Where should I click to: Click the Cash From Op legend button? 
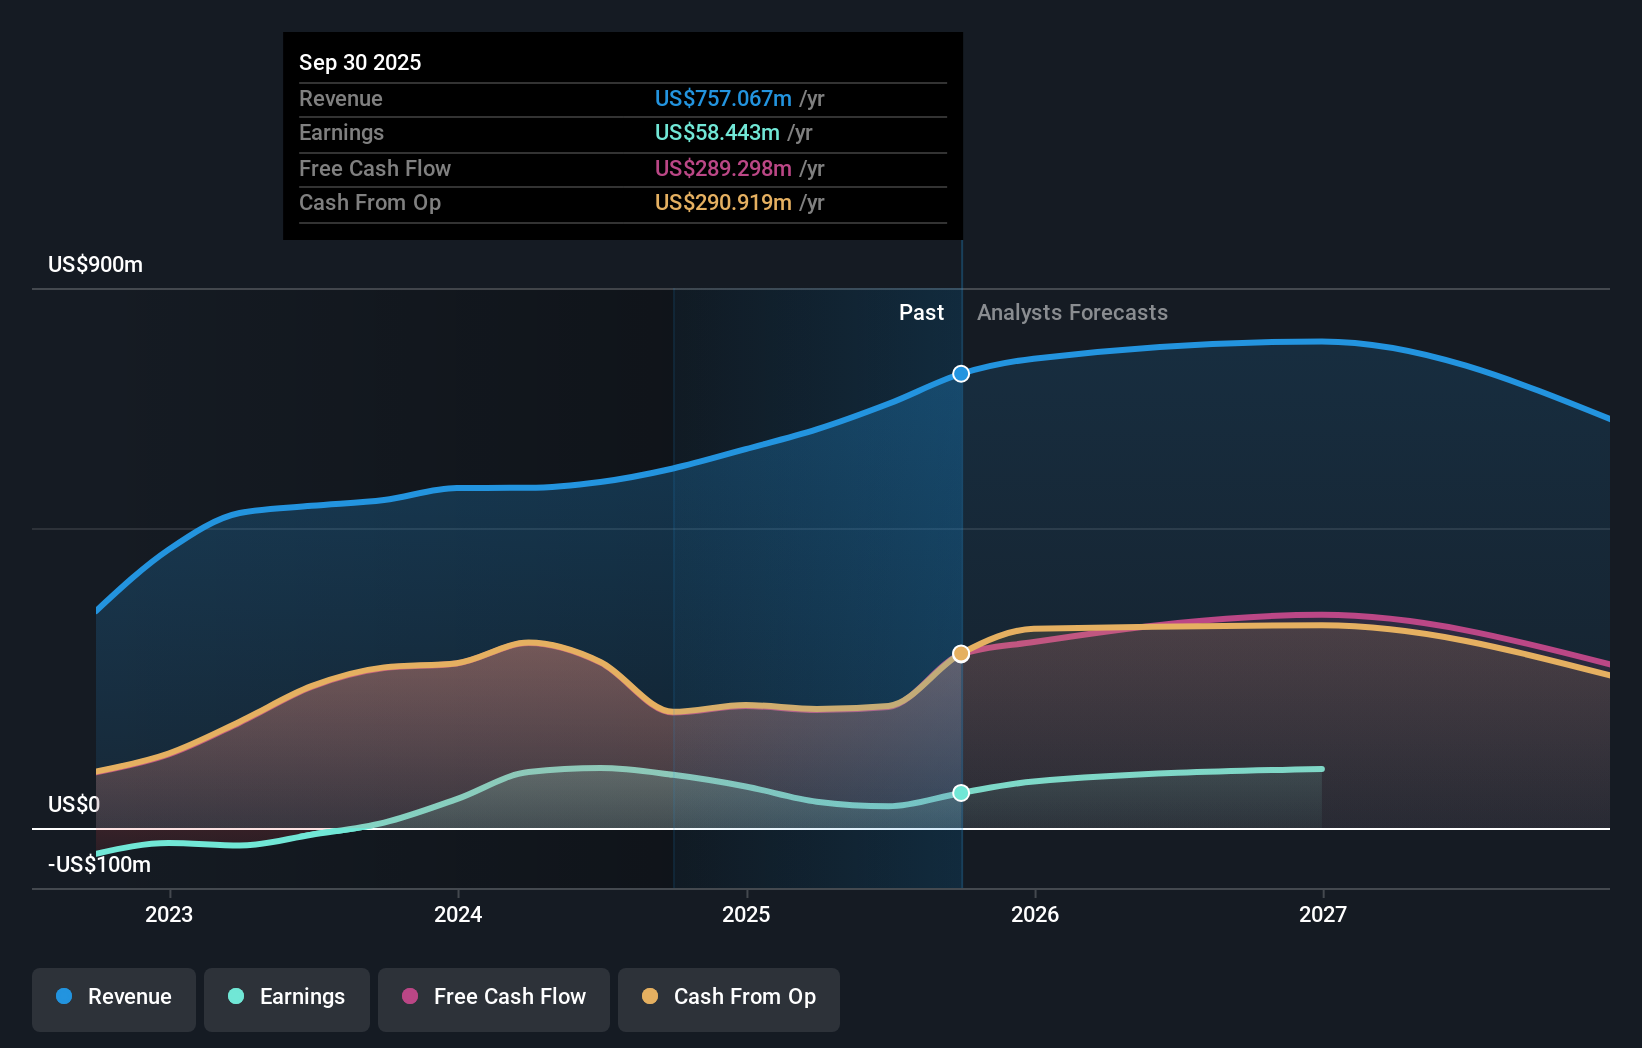[728, 999]
